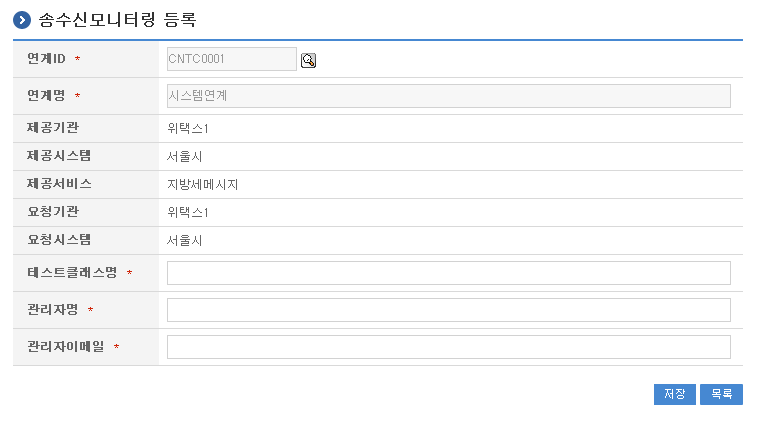The image size is (761, 421).
Task: Click the 요청기관 row label
Action: 52,212
